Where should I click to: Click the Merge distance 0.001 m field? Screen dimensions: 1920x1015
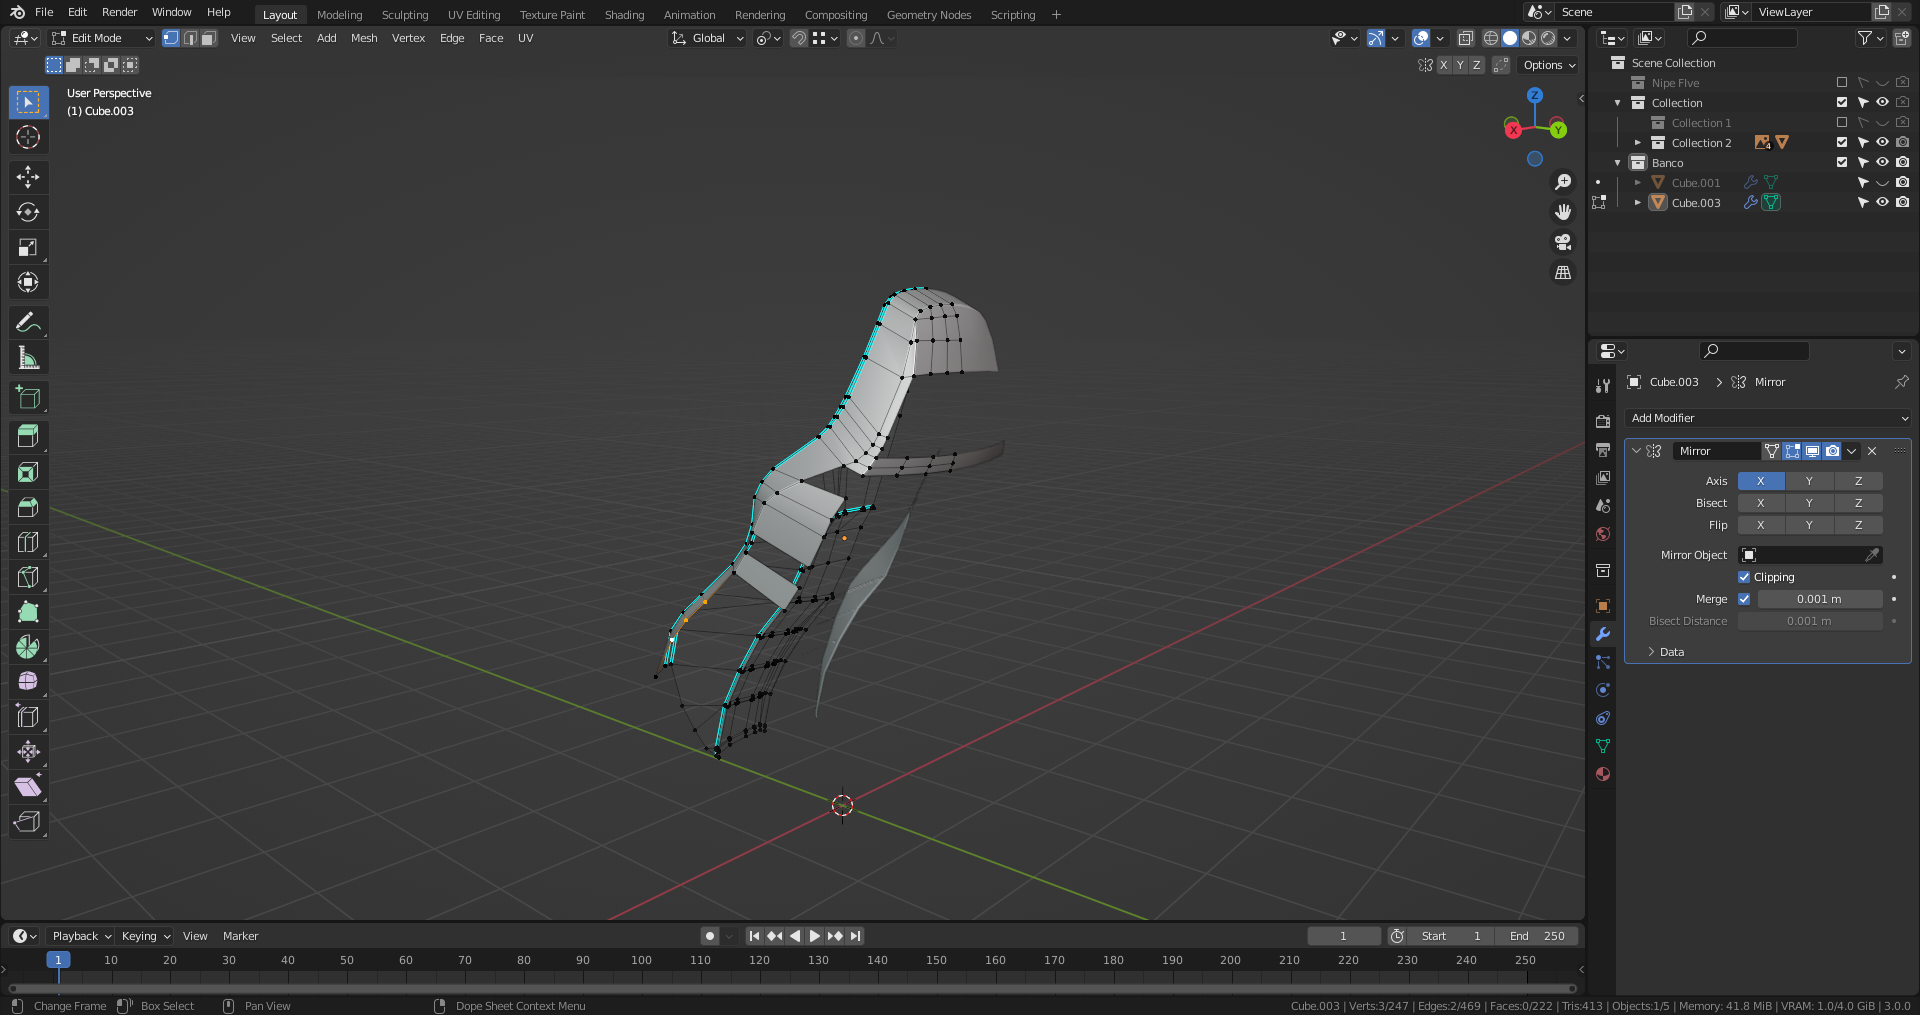coord(1819,599)
